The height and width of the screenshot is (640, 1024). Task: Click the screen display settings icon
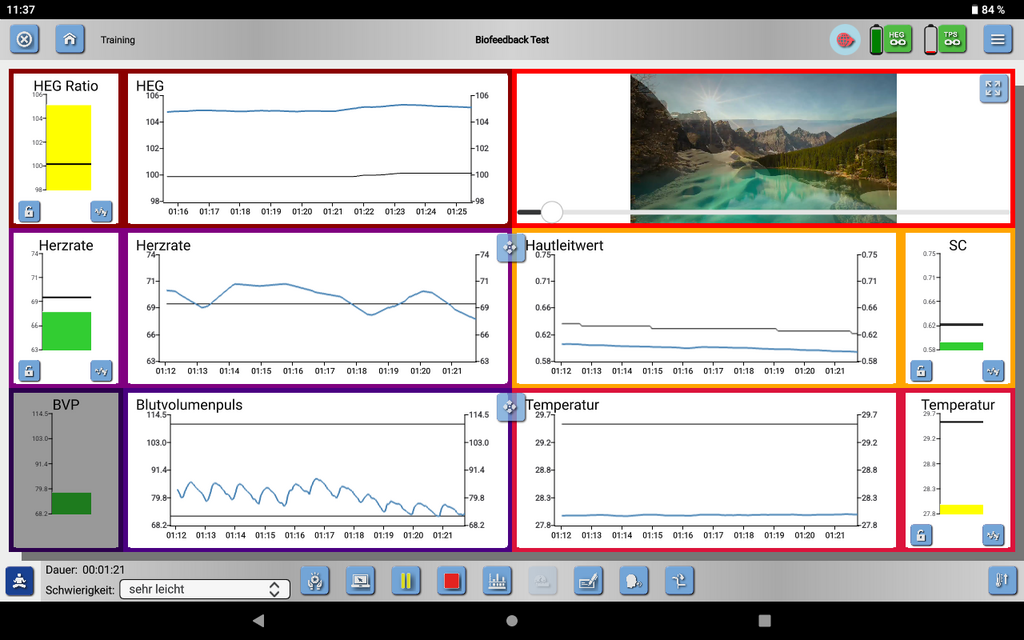click(x=359, y=580)
